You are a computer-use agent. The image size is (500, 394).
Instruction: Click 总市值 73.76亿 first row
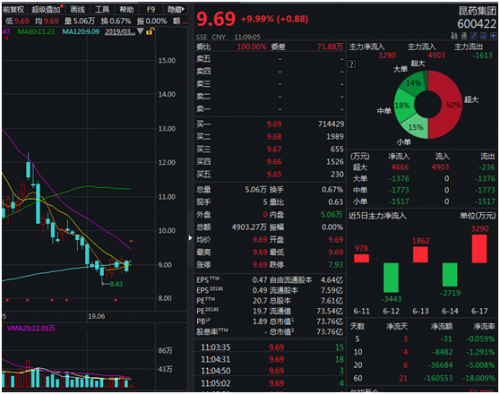coord(330,322)
